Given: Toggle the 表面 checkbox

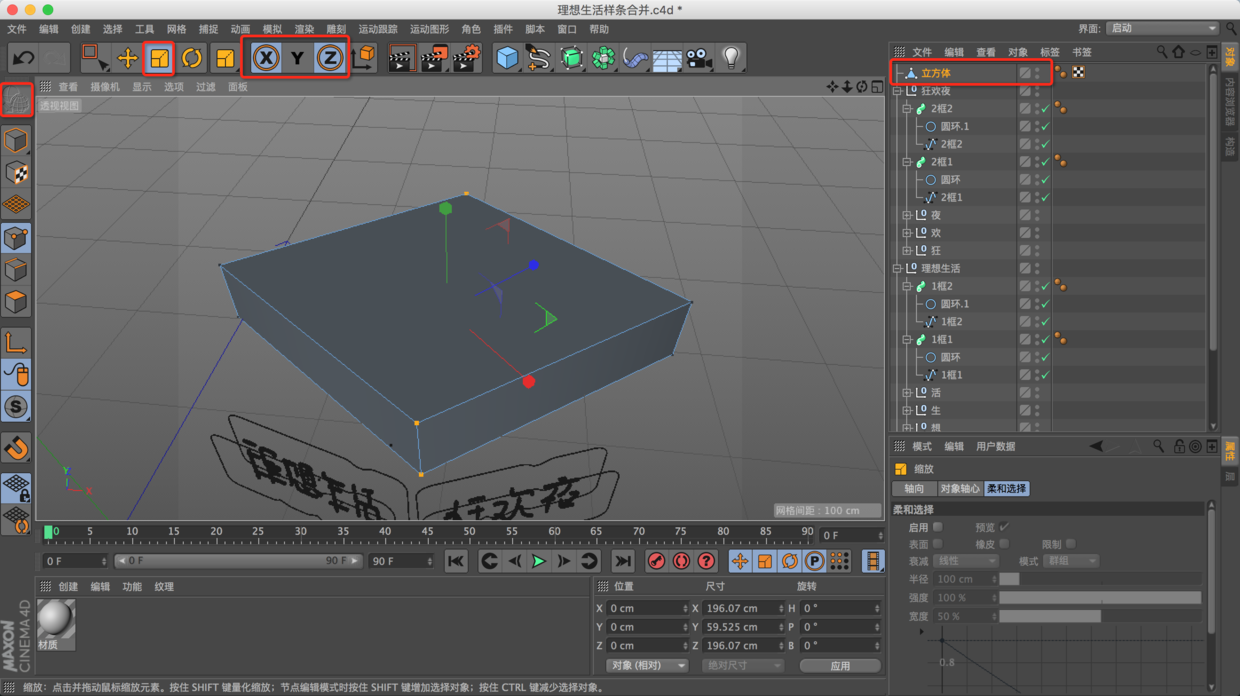Looking at the screenshot, I should click(x=937, y=544).
